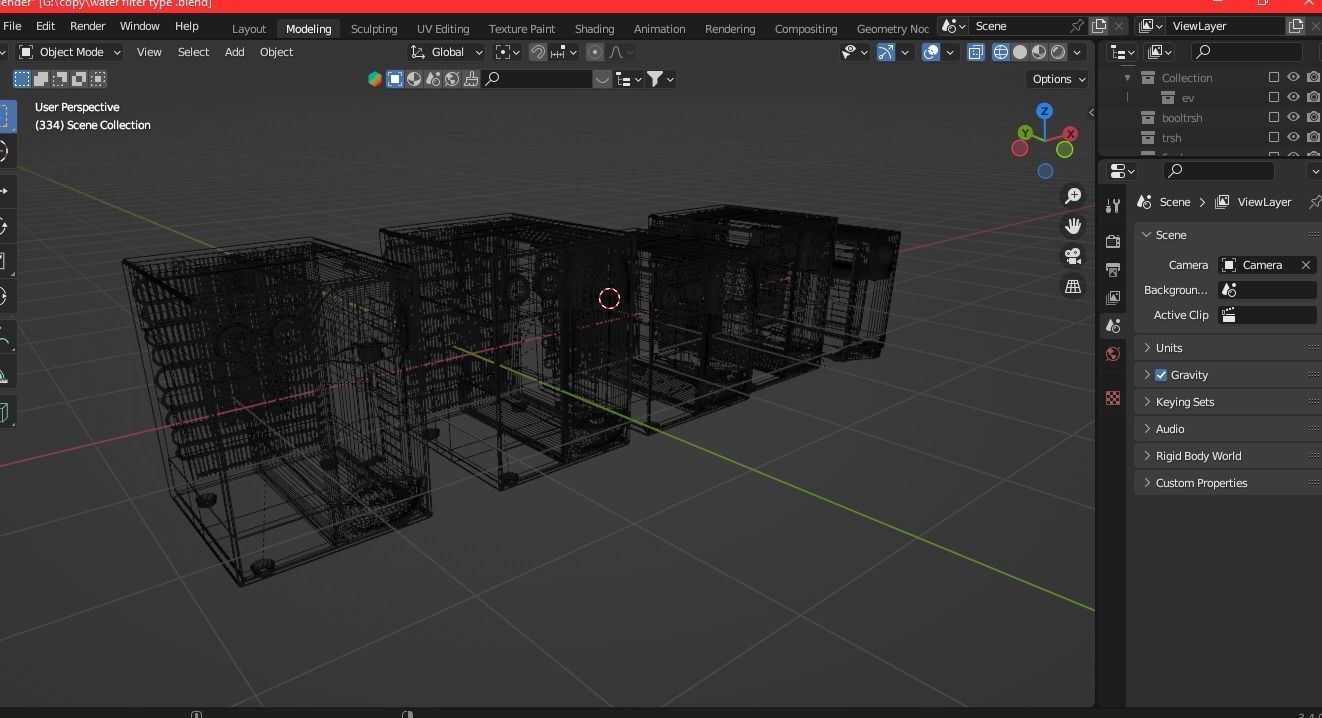Toggle the snapping magnet icon
The height and width of the screenshot is (718, 1322).
pyautogui.click(x=537, y=52)
